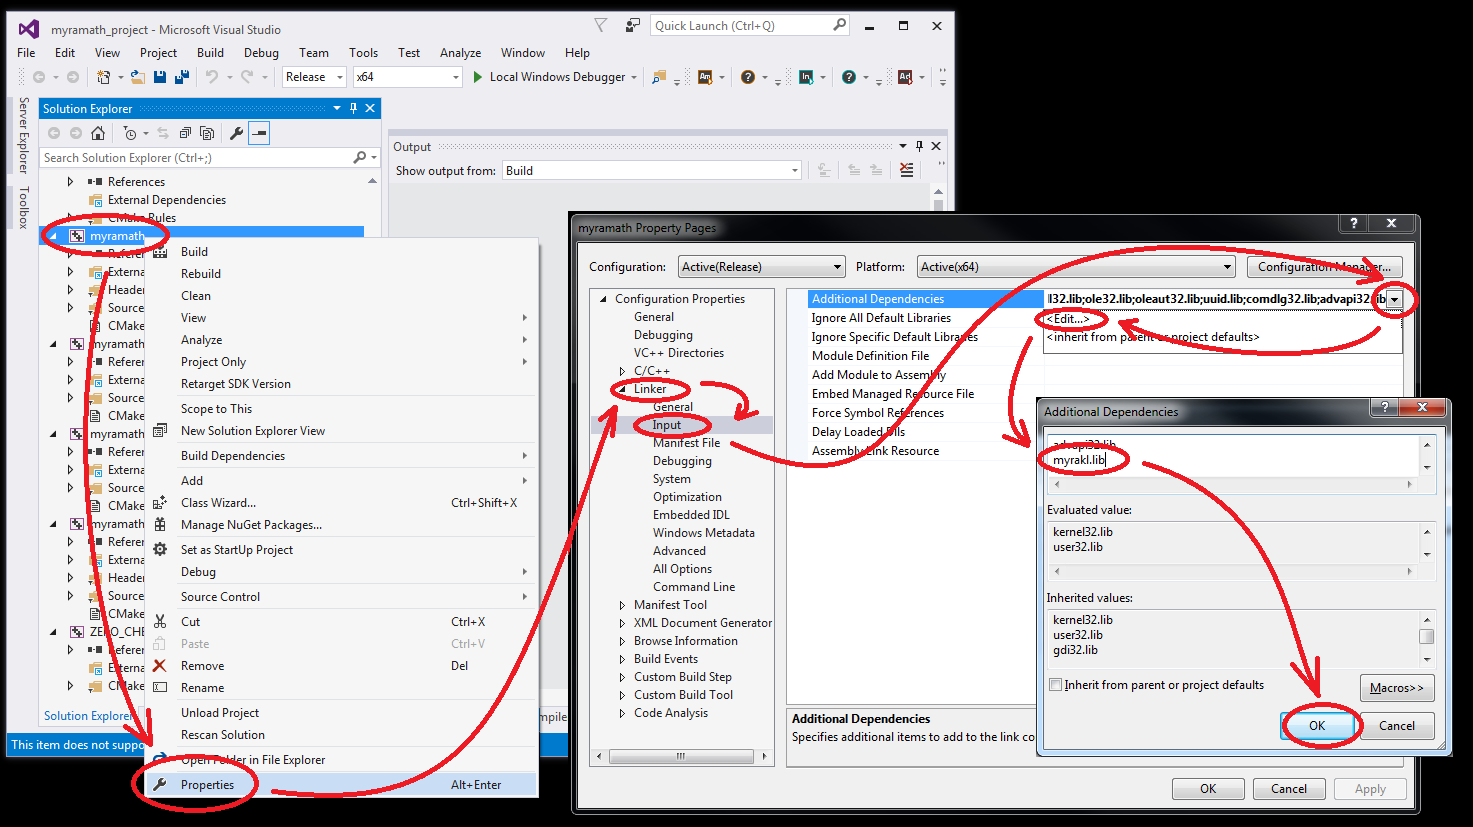Click the notifications flag icon in title bar

tap(600, 26)
